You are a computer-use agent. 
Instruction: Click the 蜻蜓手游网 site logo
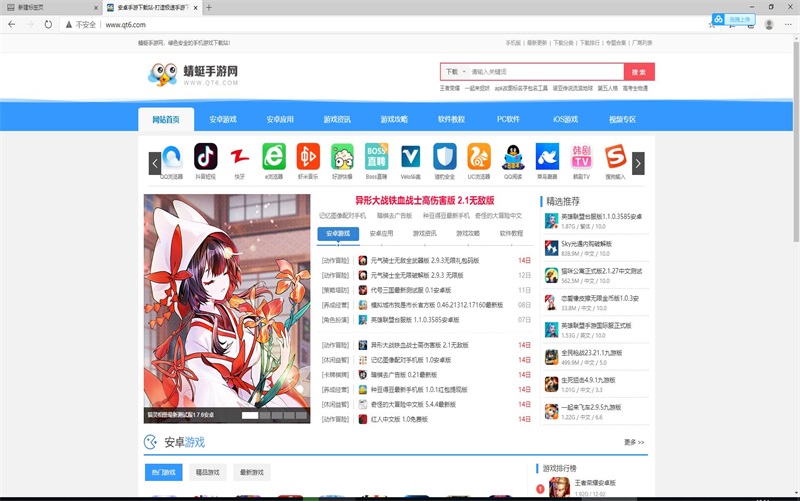click(x=193, y=74)
